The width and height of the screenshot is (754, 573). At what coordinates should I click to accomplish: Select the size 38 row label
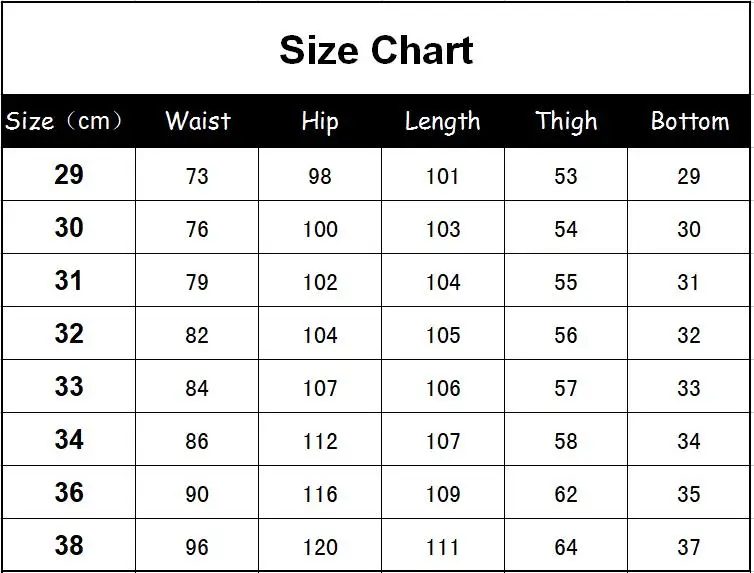point(69,545)
